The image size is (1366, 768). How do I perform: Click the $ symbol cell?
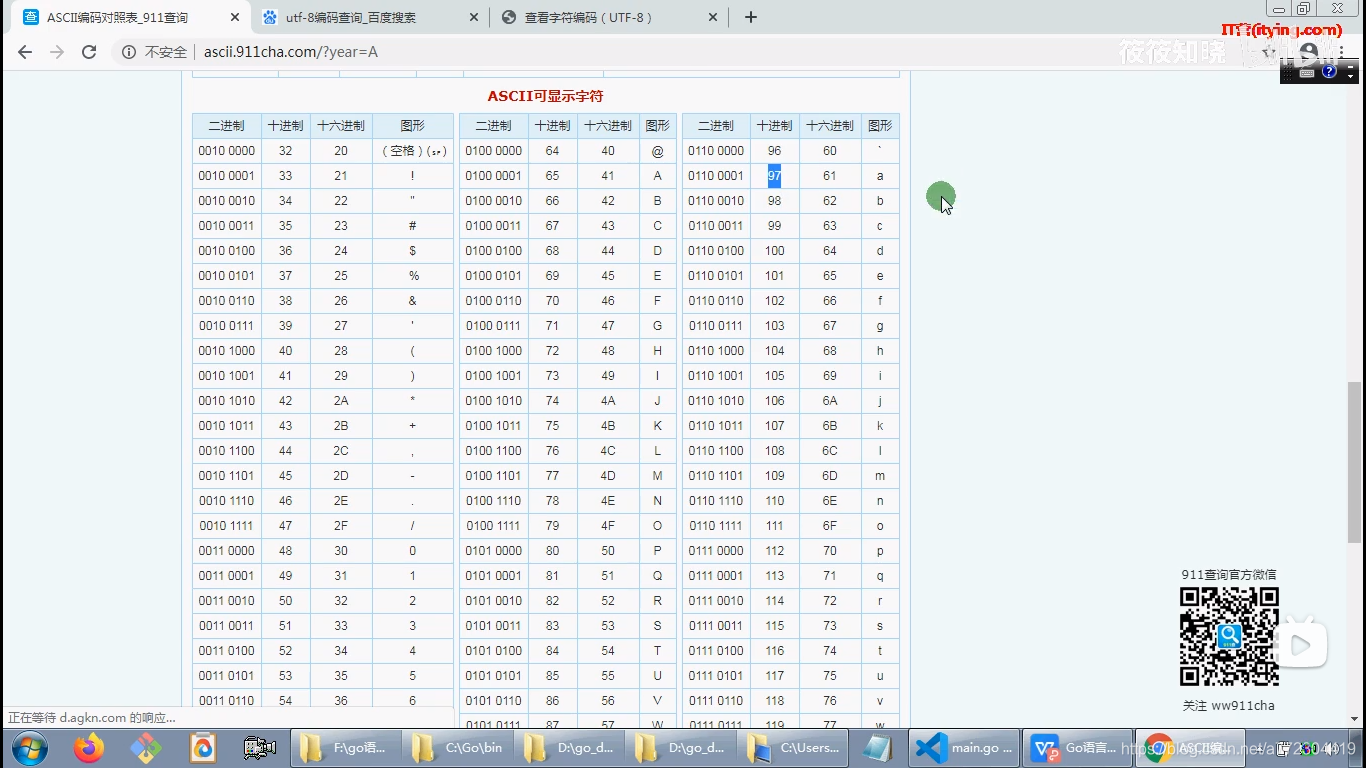413,251
